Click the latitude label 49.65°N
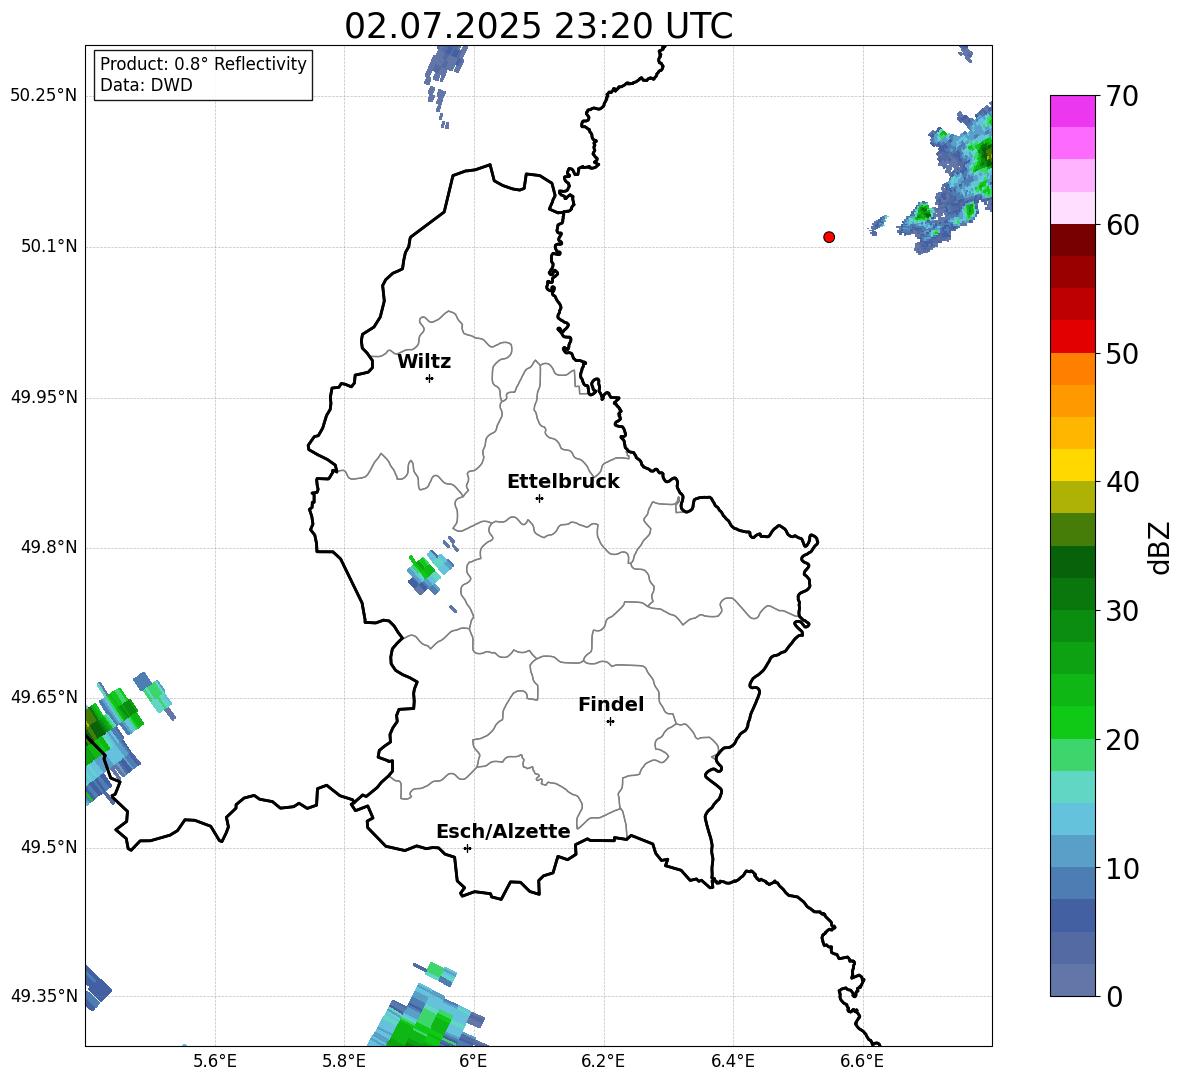This screenshot has width=1184, height=1081. tap(45, 697)
